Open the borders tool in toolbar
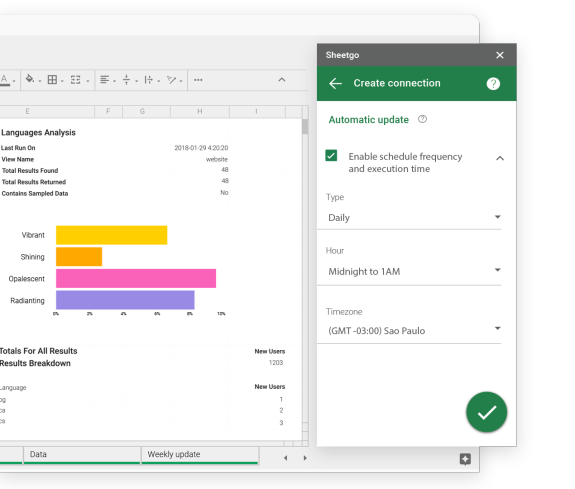The height and width of the screenshot is (489, 575). [x=52, y=80]
